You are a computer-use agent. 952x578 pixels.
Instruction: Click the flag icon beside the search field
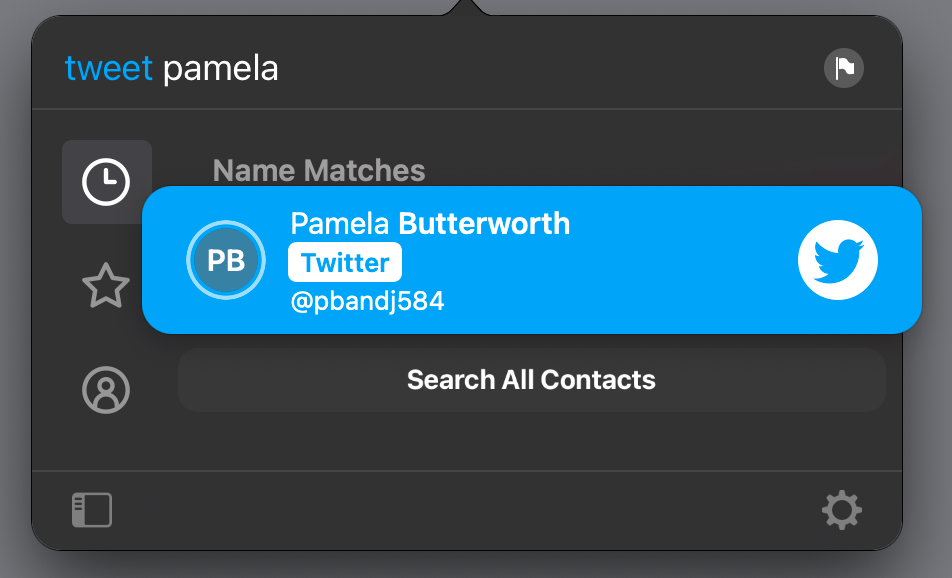(843, 68)
